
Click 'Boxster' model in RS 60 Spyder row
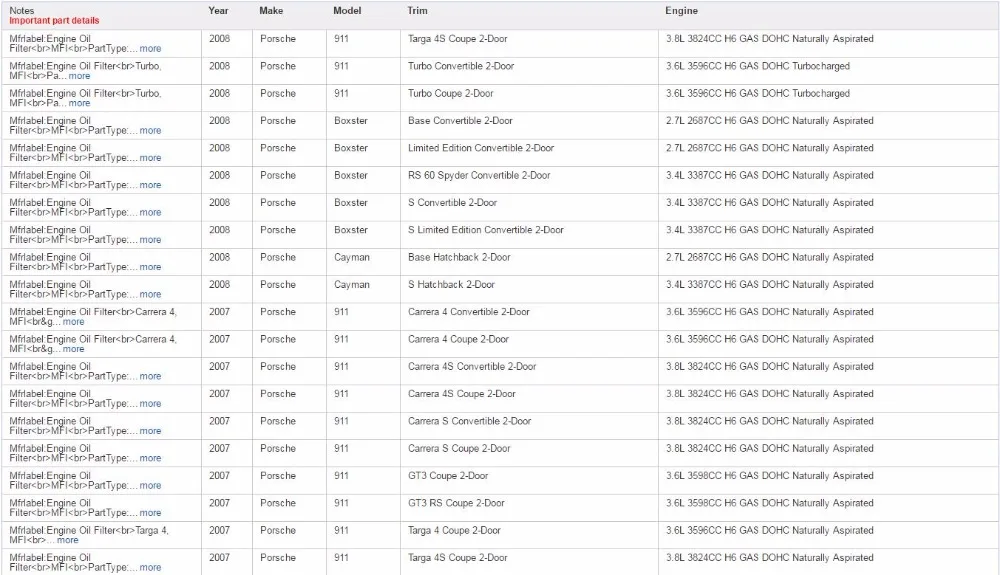[351, 176]
